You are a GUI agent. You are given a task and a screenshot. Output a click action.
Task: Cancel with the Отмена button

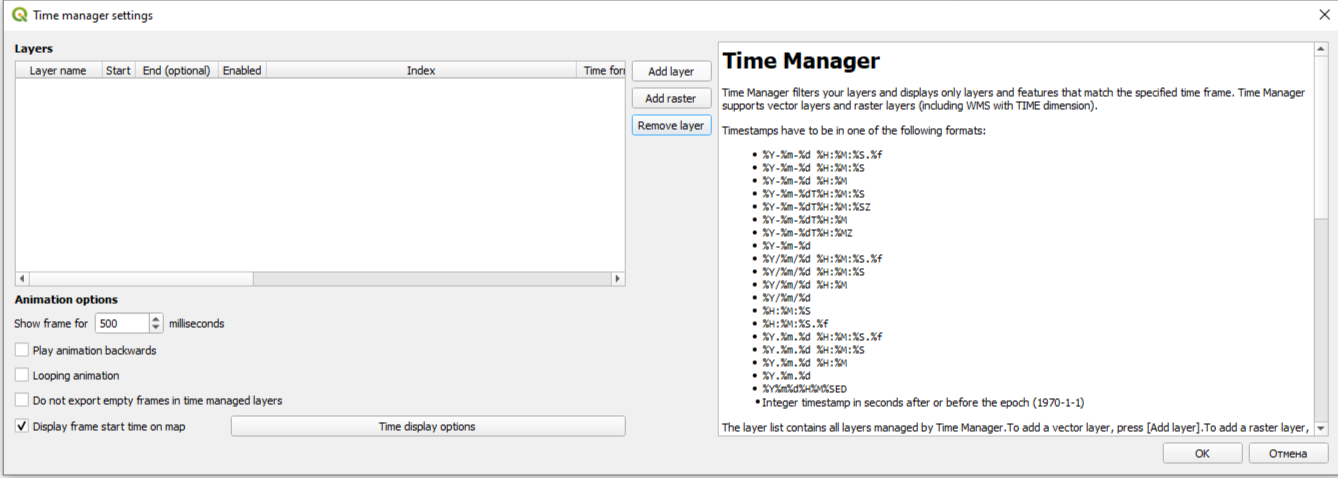click(1288, 454)
